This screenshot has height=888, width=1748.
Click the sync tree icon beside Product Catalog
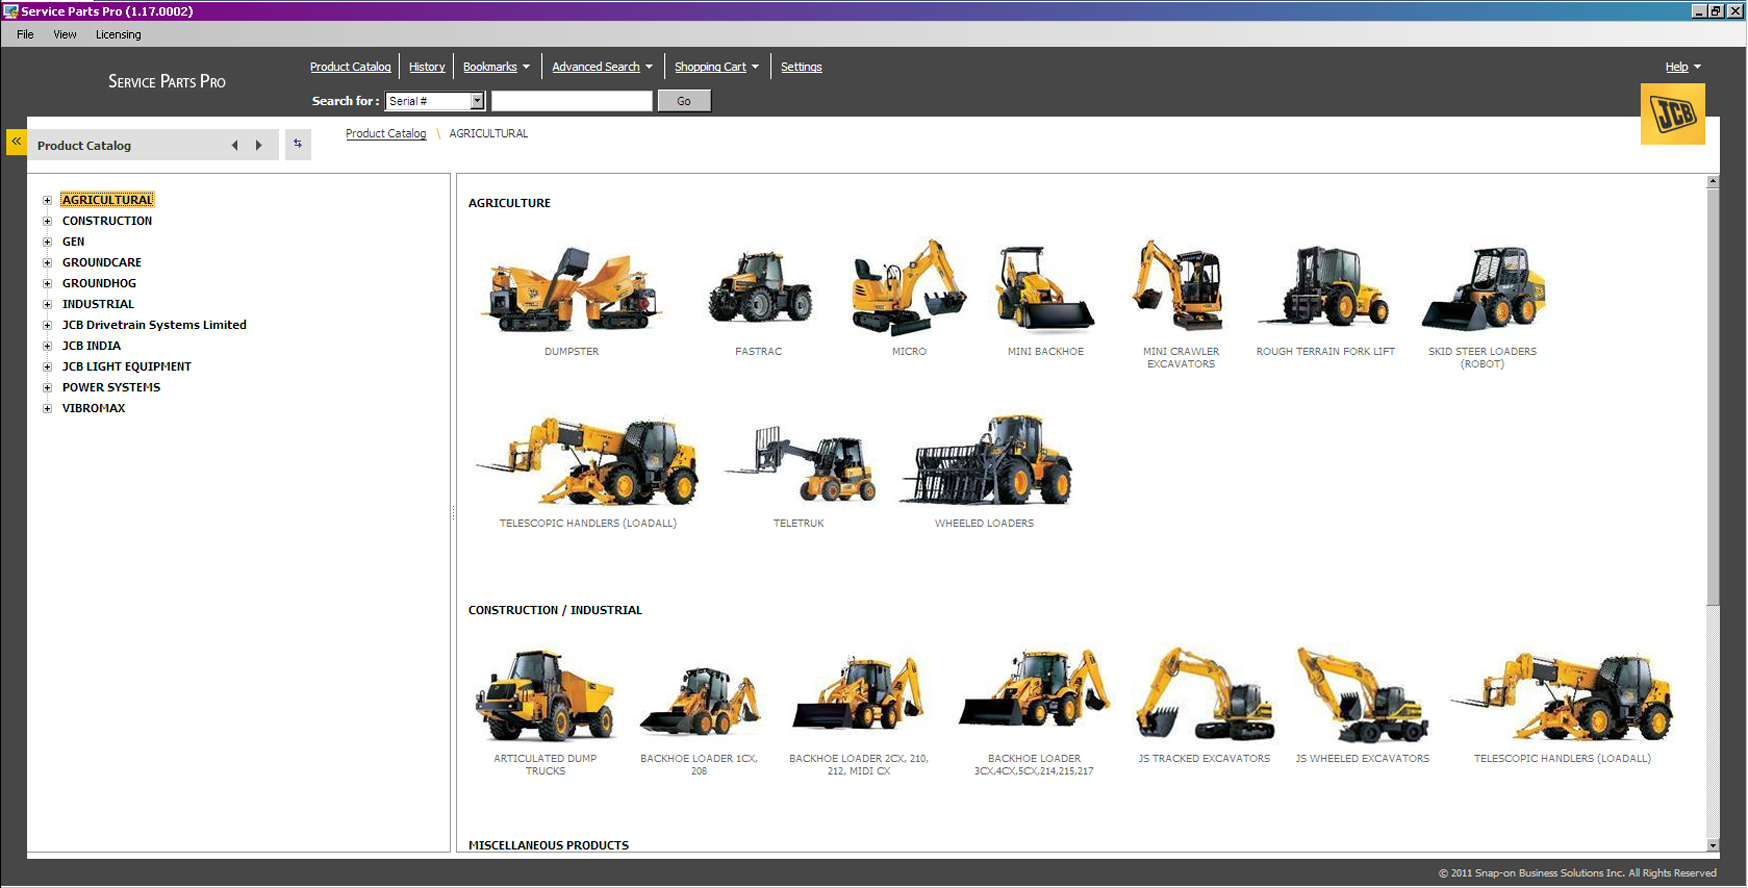pos(298,145)
